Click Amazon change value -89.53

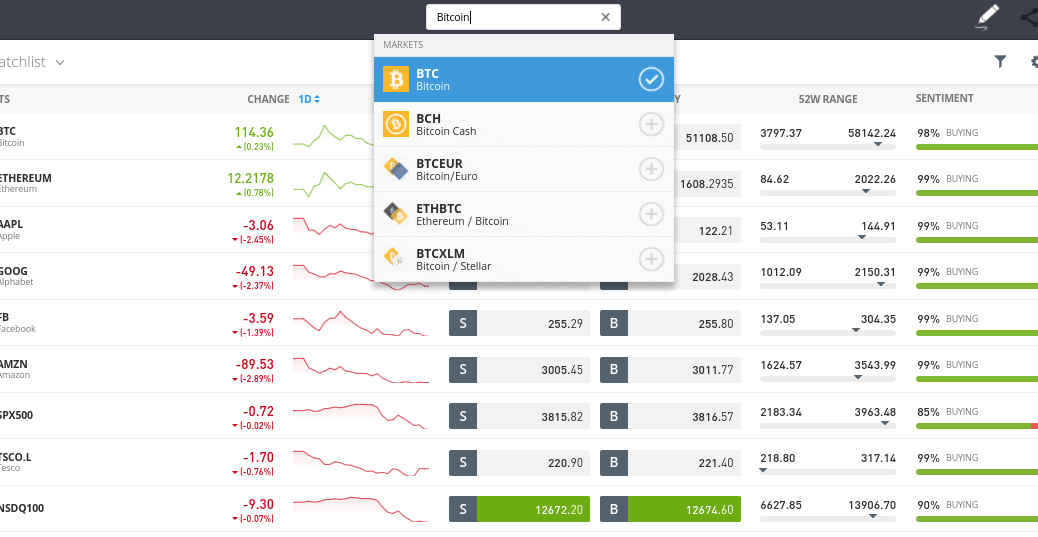tap(254, 364)
